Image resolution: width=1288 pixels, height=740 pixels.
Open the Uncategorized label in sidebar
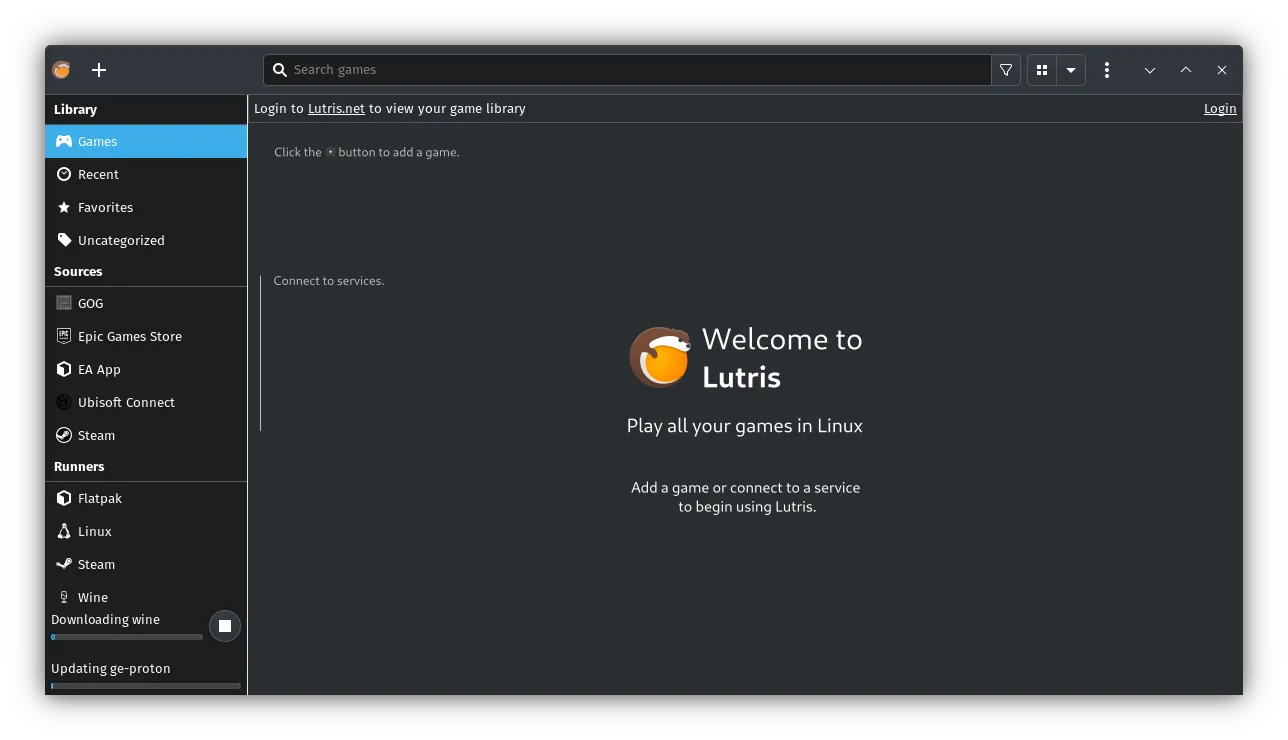(x=121, y=240)
